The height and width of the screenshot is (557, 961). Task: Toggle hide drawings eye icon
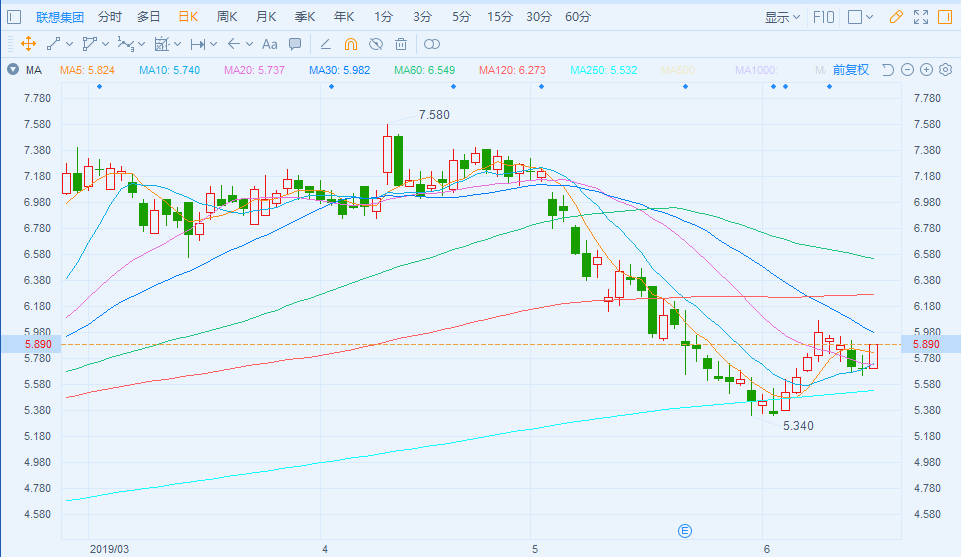point(376,44)
